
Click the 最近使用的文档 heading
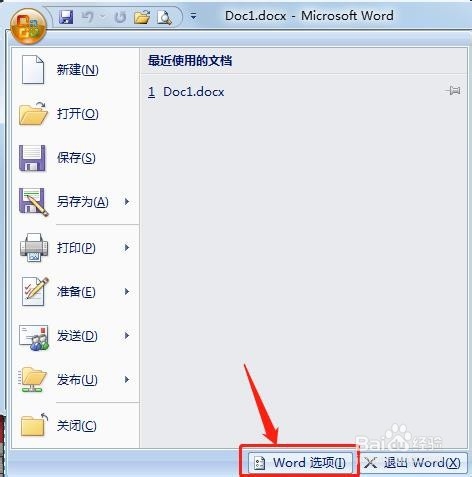(190, 61)
